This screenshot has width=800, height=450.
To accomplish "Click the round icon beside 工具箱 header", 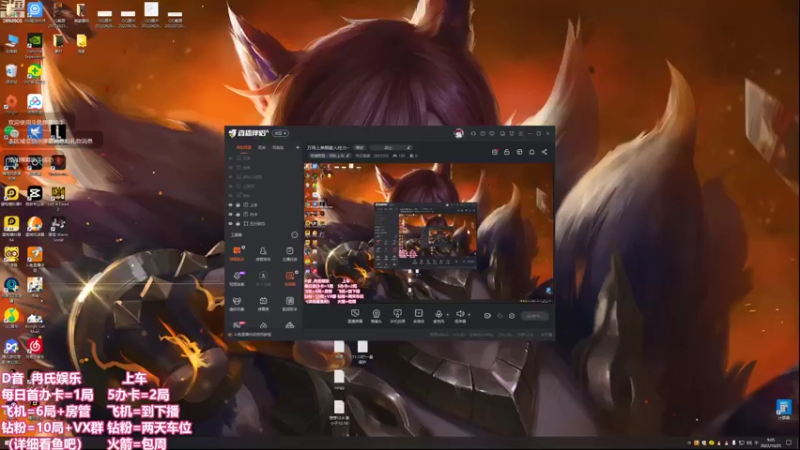I will [x=294, y=235].
